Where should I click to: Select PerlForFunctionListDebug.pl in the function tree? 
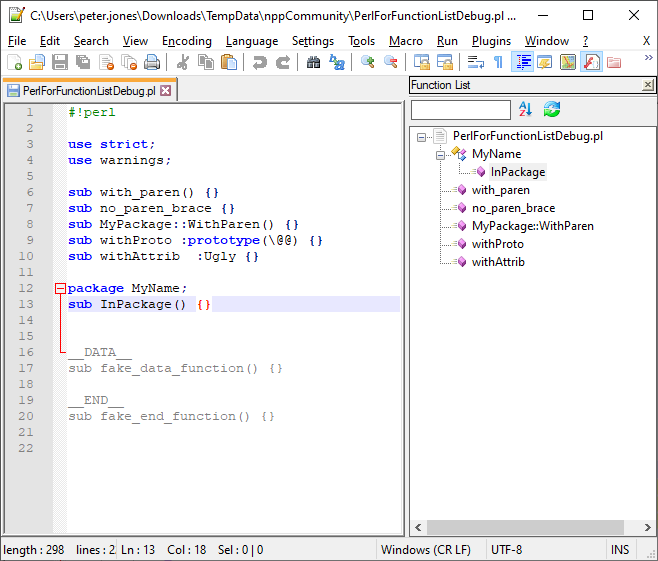point(527,136)
